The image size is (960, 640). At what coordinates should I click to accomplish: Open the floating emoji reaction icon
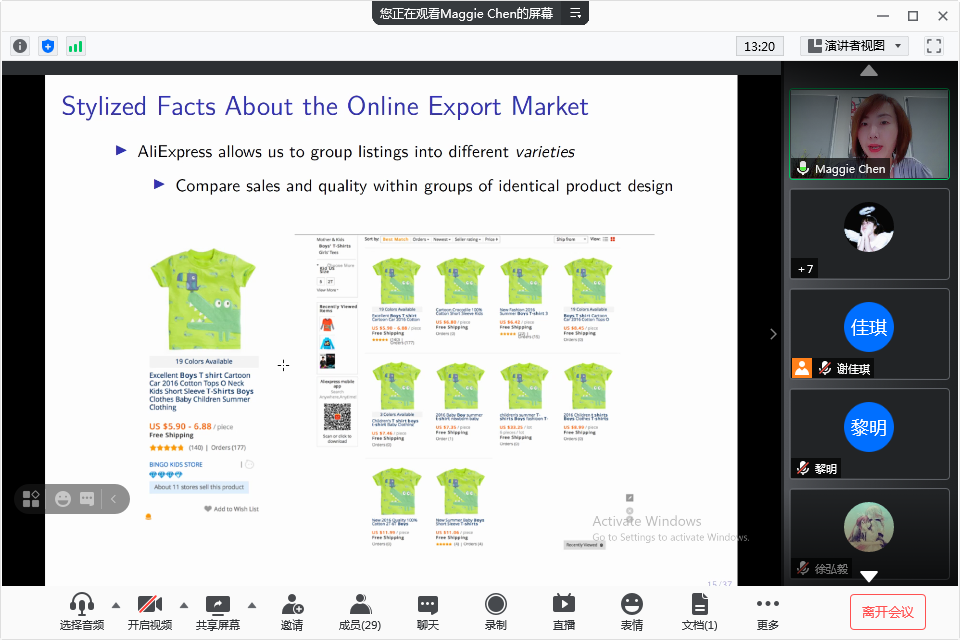click(x=63, y=499)
